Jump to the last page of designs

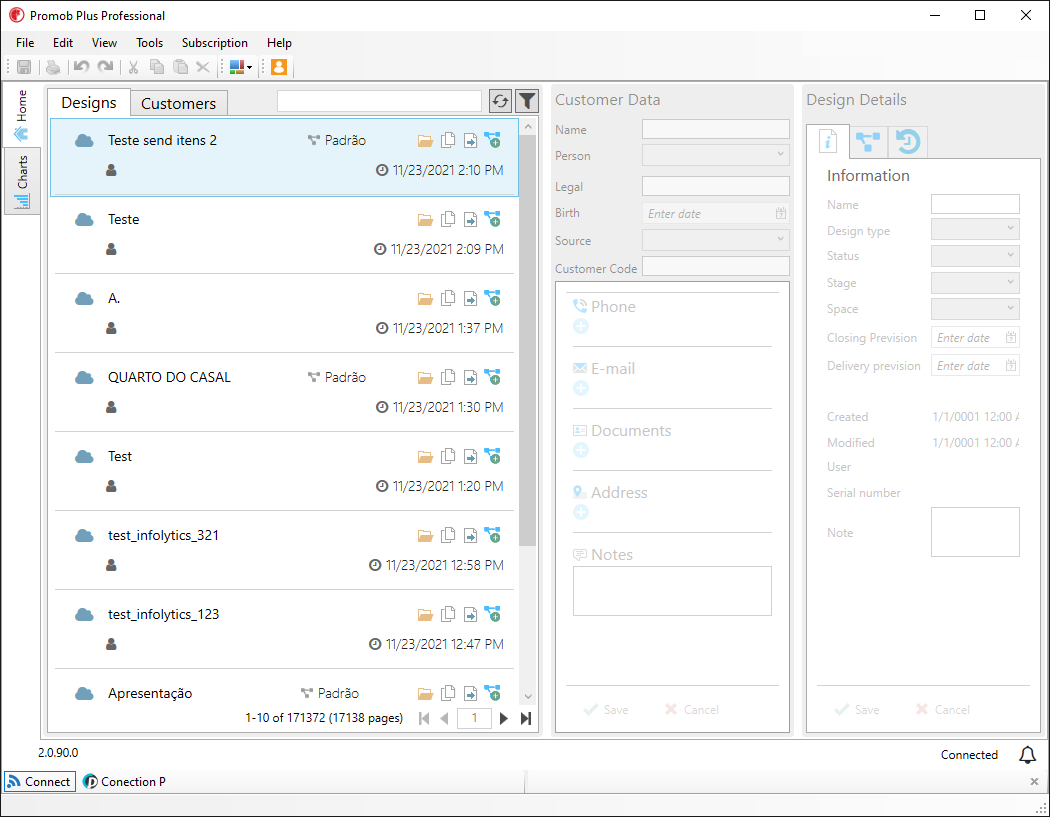coord(526,719)
